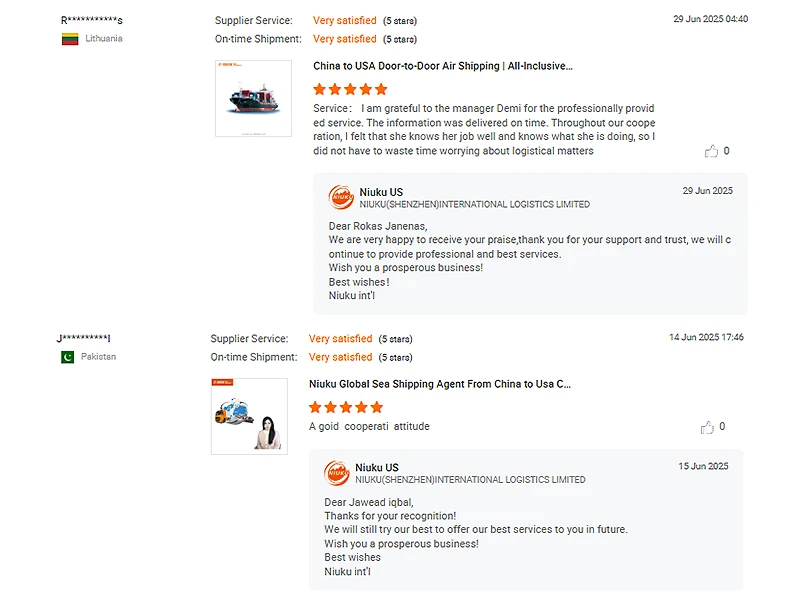Click the Lithuania flag icon

pos(70,39)
